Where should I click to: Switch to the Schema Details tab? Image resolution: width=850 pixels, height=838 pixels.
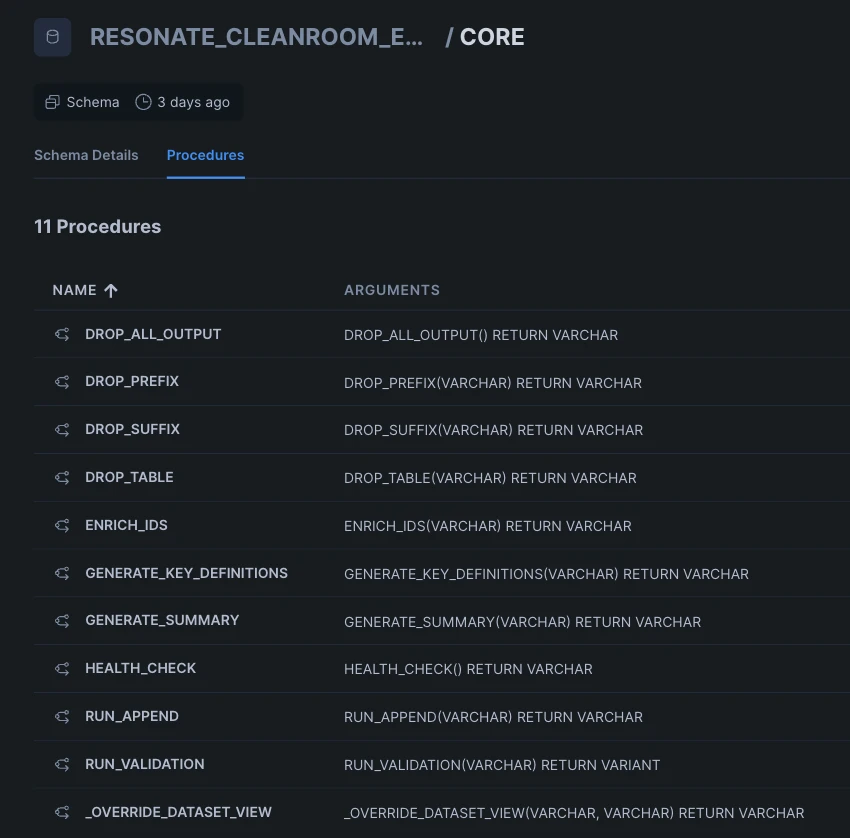tap(86, 155)
